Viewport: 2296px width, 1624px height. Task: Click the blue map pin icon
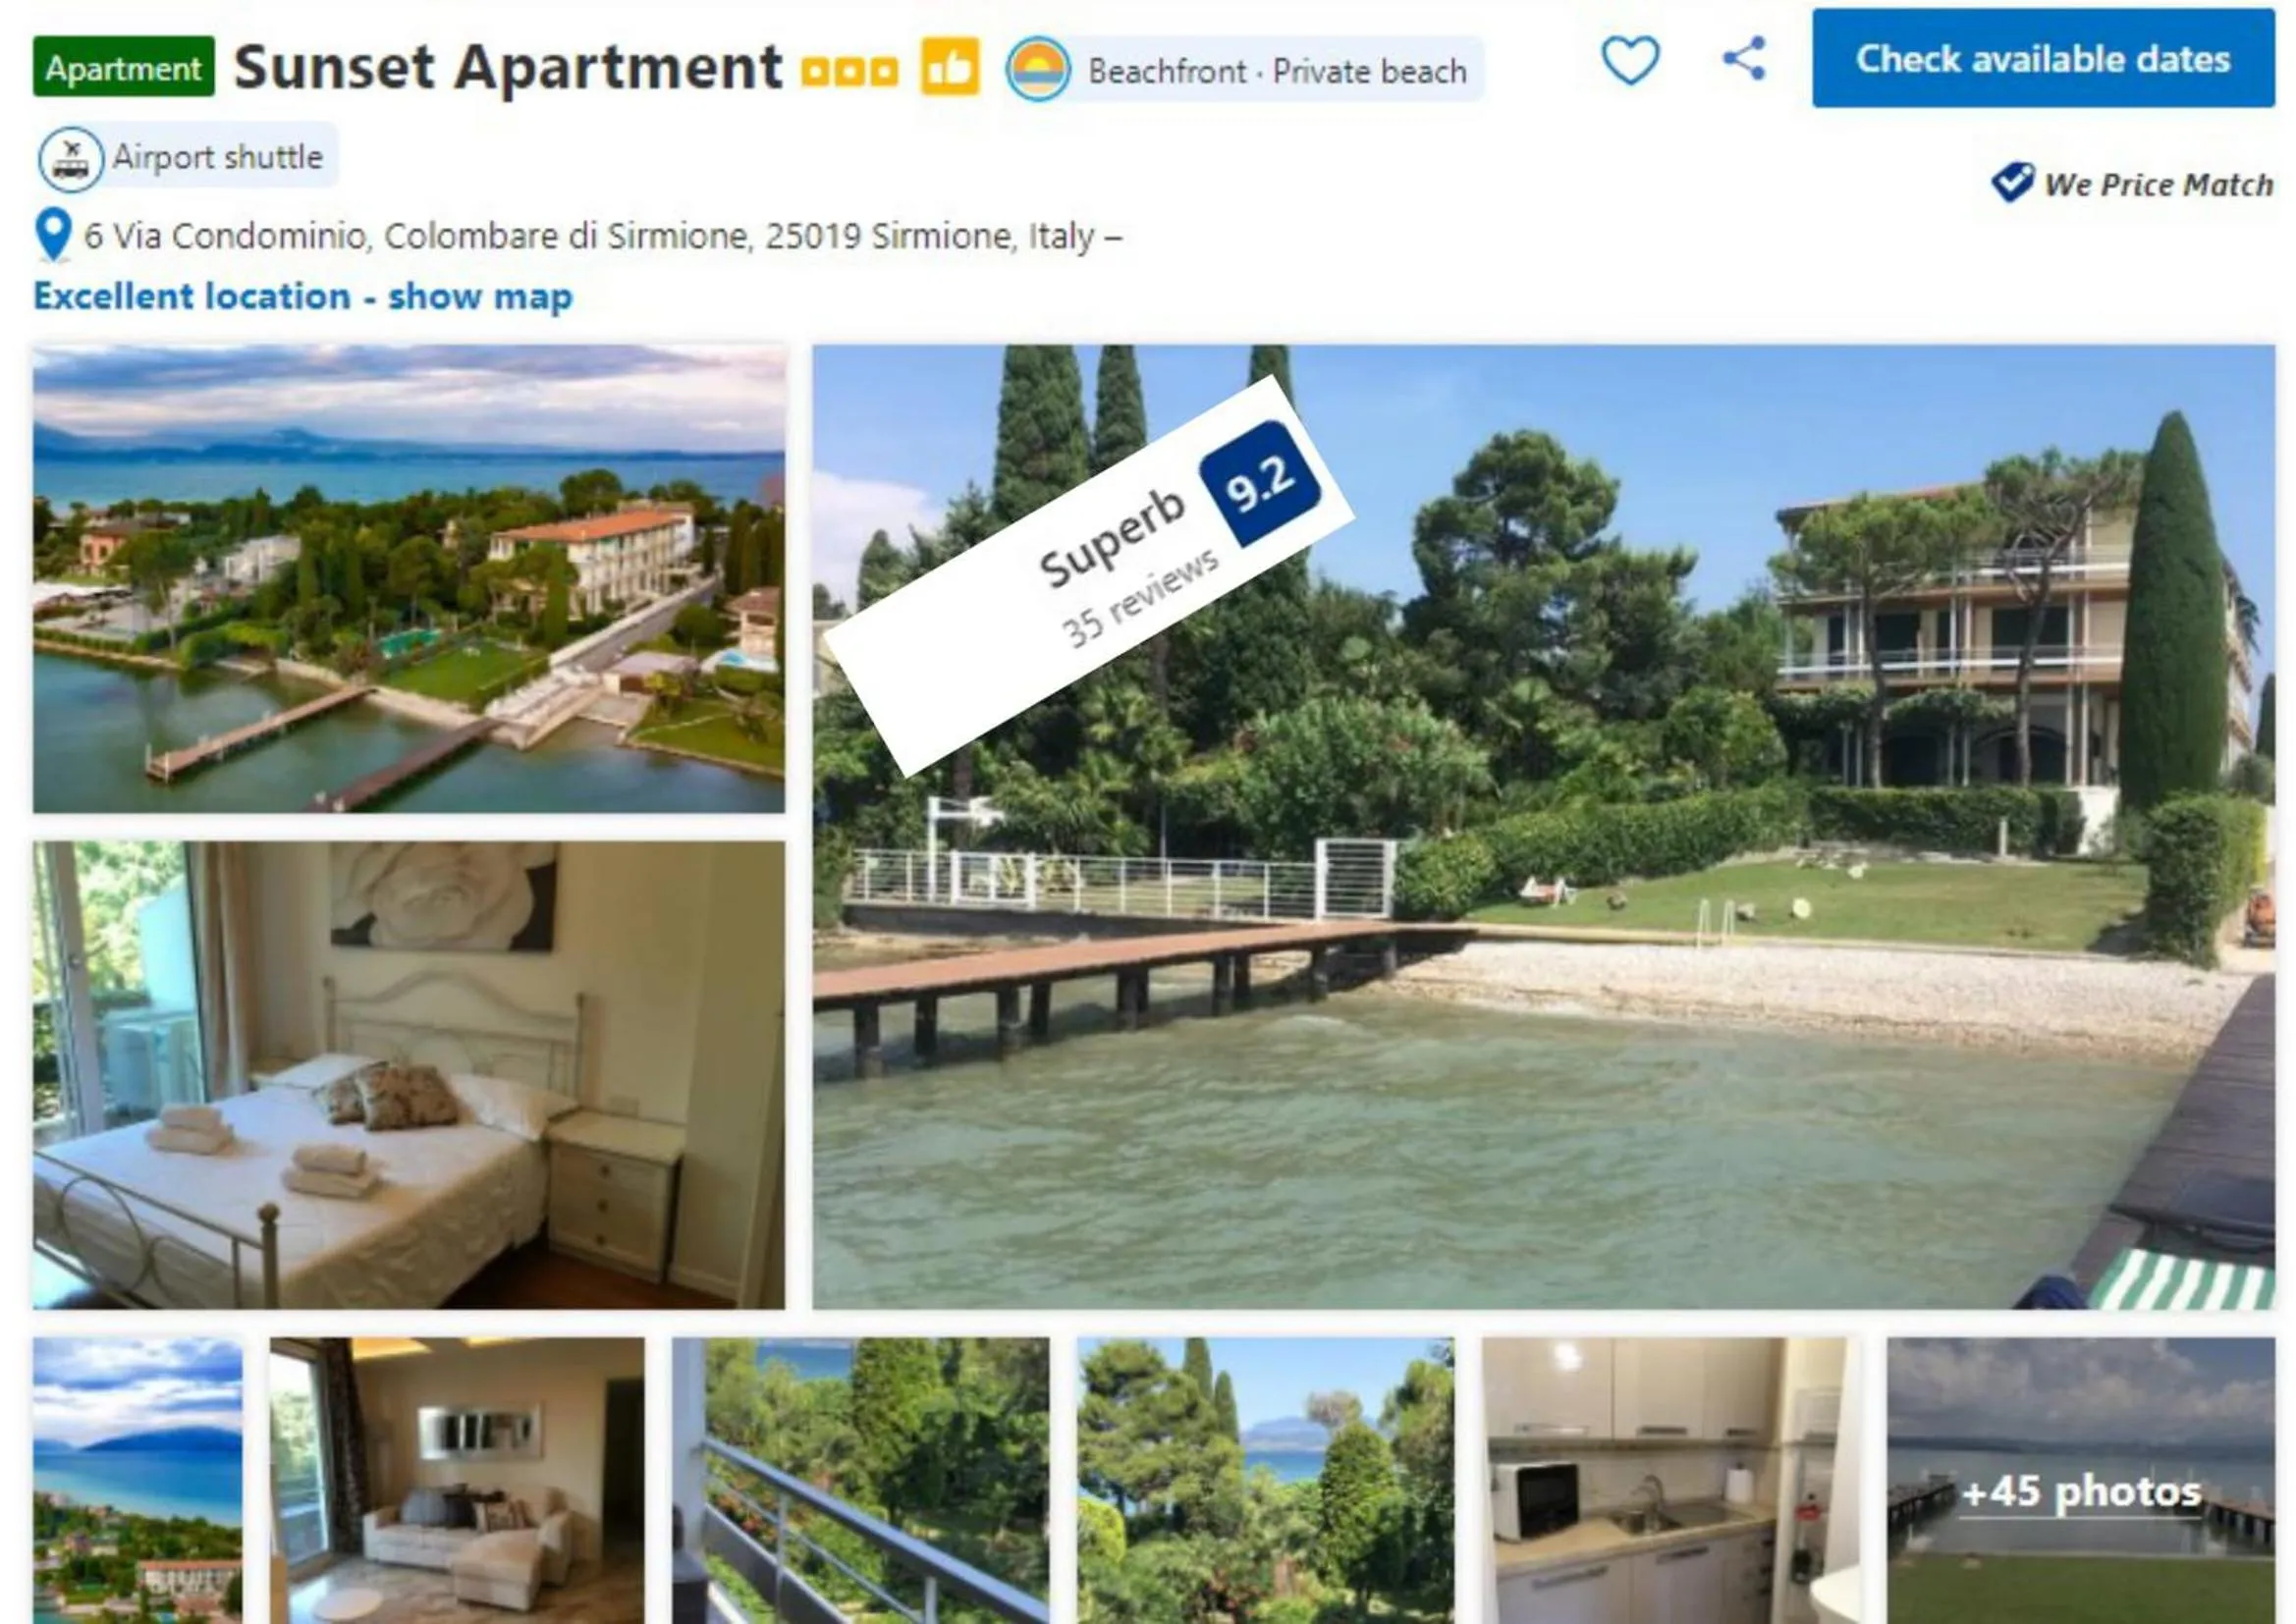point(53,235)
